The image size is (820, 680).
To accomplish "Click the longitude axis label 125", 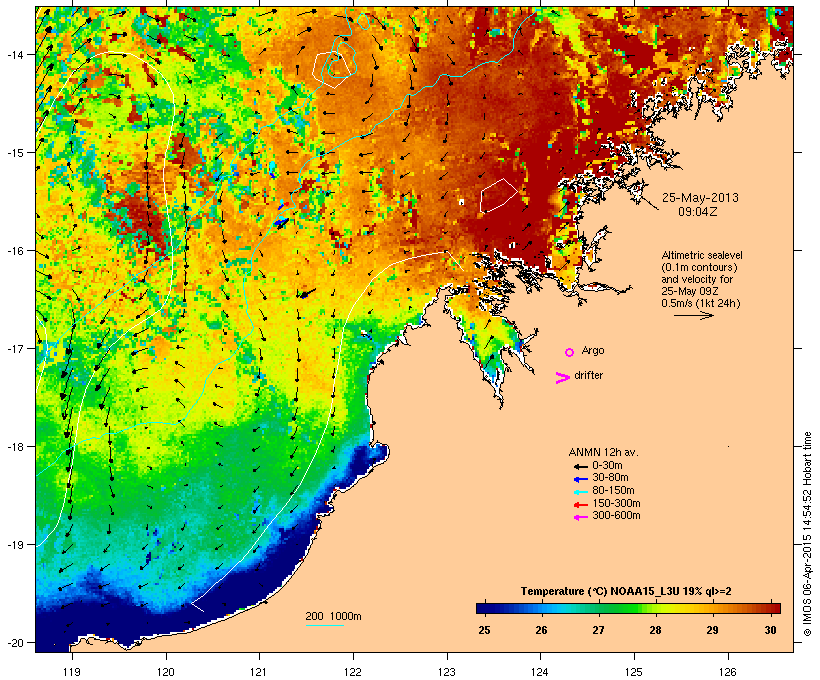I will click(x=634, y=672).
